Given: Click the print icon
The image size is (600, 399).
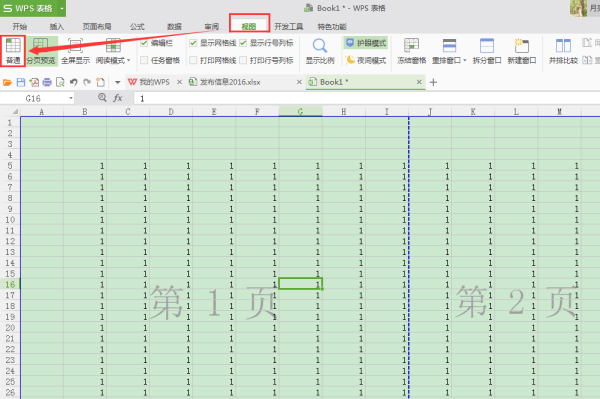Looking at the screenshot, I should click(x=47, y=82).
